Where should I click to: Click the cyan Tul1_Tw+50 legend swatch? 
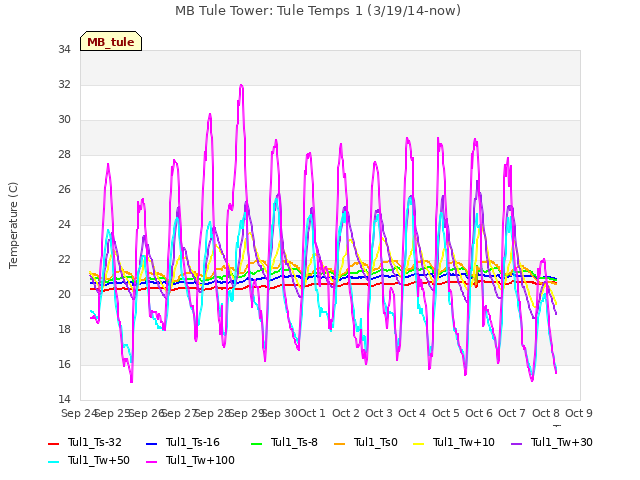tap(53, 462)
